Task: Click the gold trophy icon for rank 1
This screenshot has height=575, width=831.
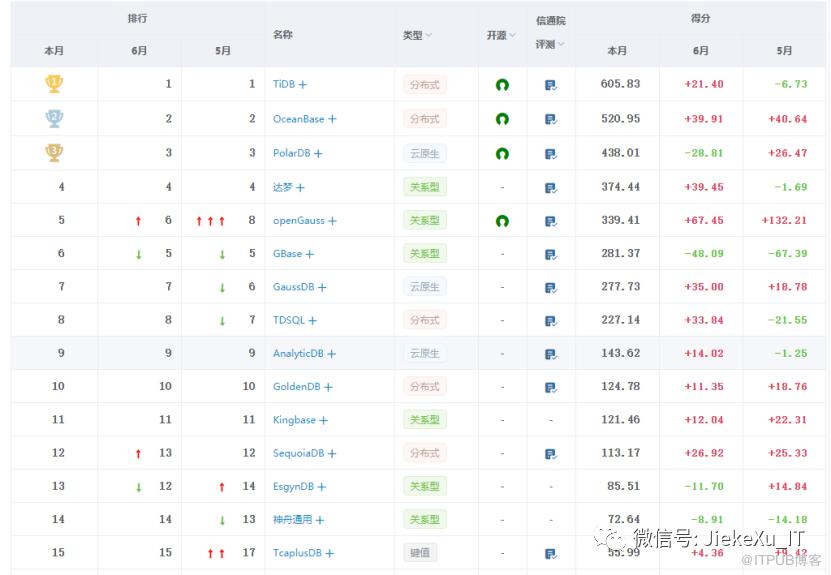Action: (54, 84)
